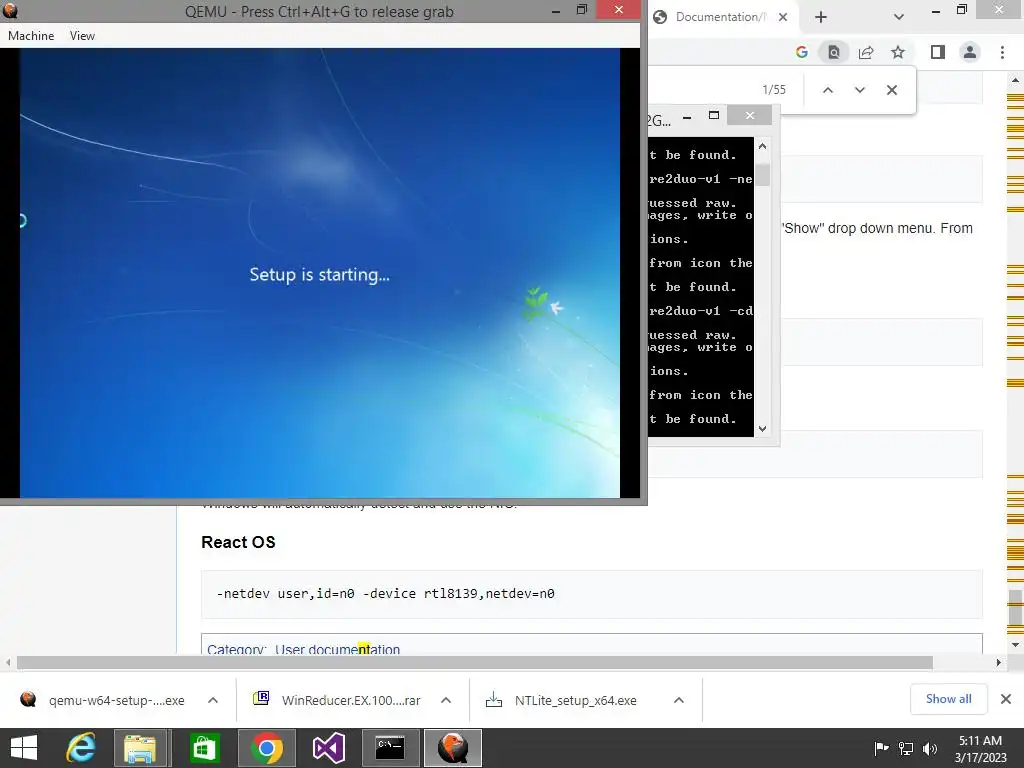
Task: Expand options for NTLite_setup download
Action: coord(679,700)
